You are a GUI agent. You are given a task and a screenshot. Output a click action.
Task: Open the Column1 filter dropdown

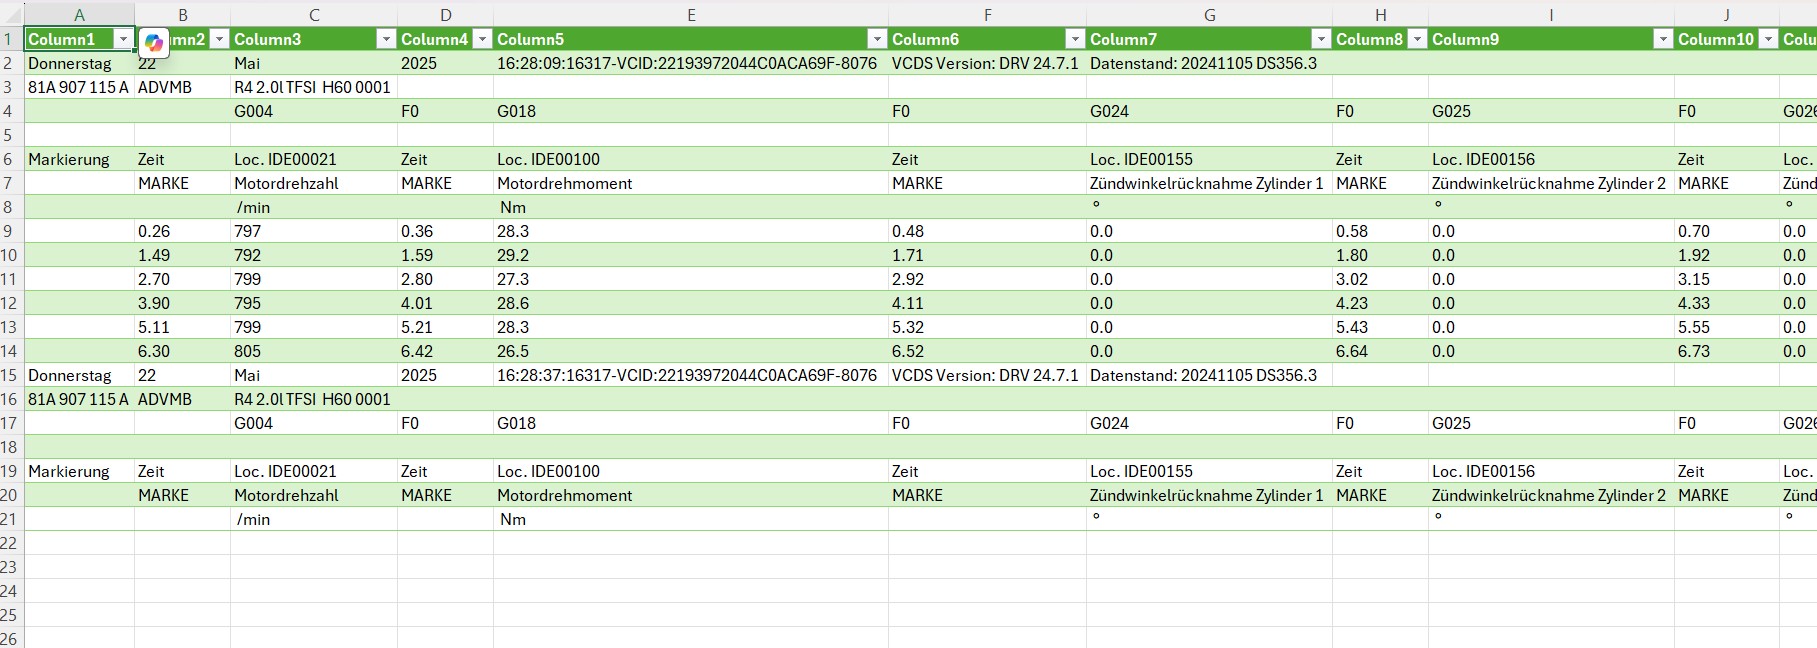coord(123,39)
